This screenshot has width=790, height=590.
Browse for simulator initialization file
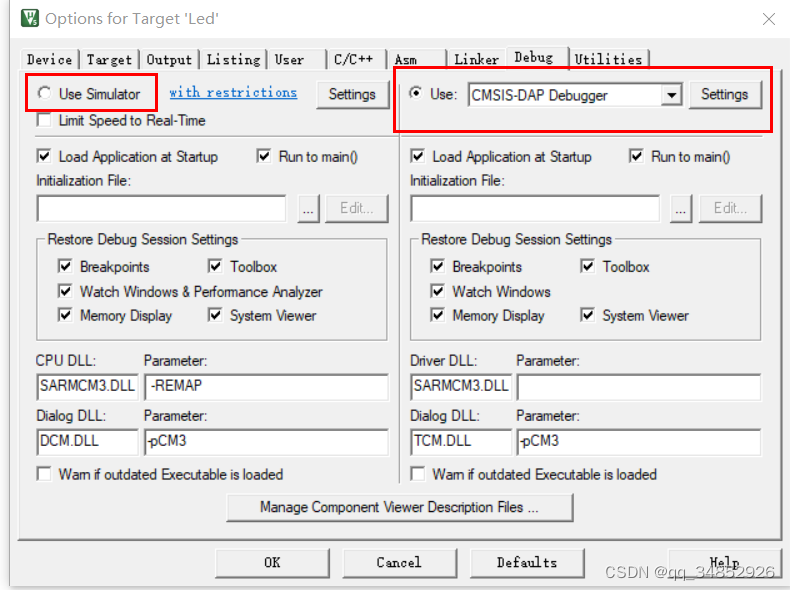pyautogui.click(x=308, y=209)
